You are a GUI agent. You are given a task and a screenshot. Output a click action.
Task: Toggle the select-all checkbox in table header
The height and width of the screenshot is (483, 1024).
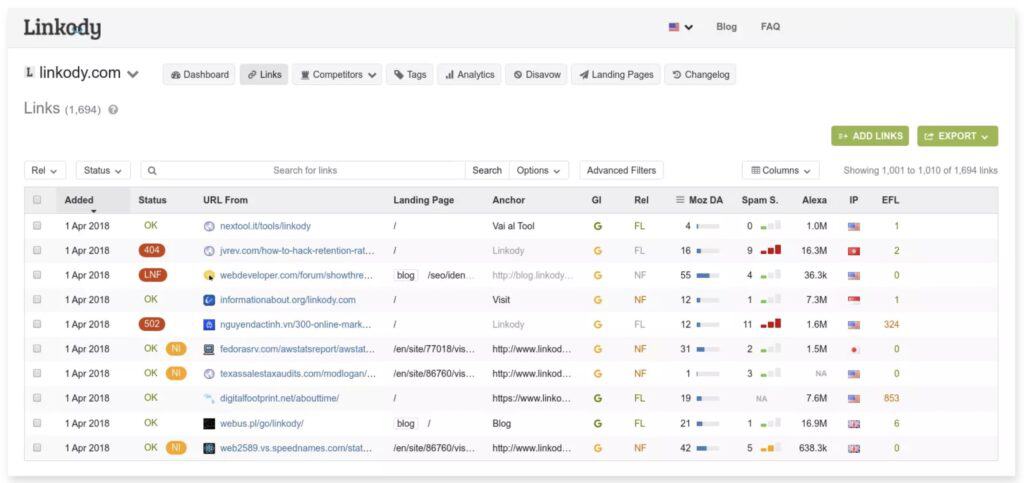(x=38, y=200)
